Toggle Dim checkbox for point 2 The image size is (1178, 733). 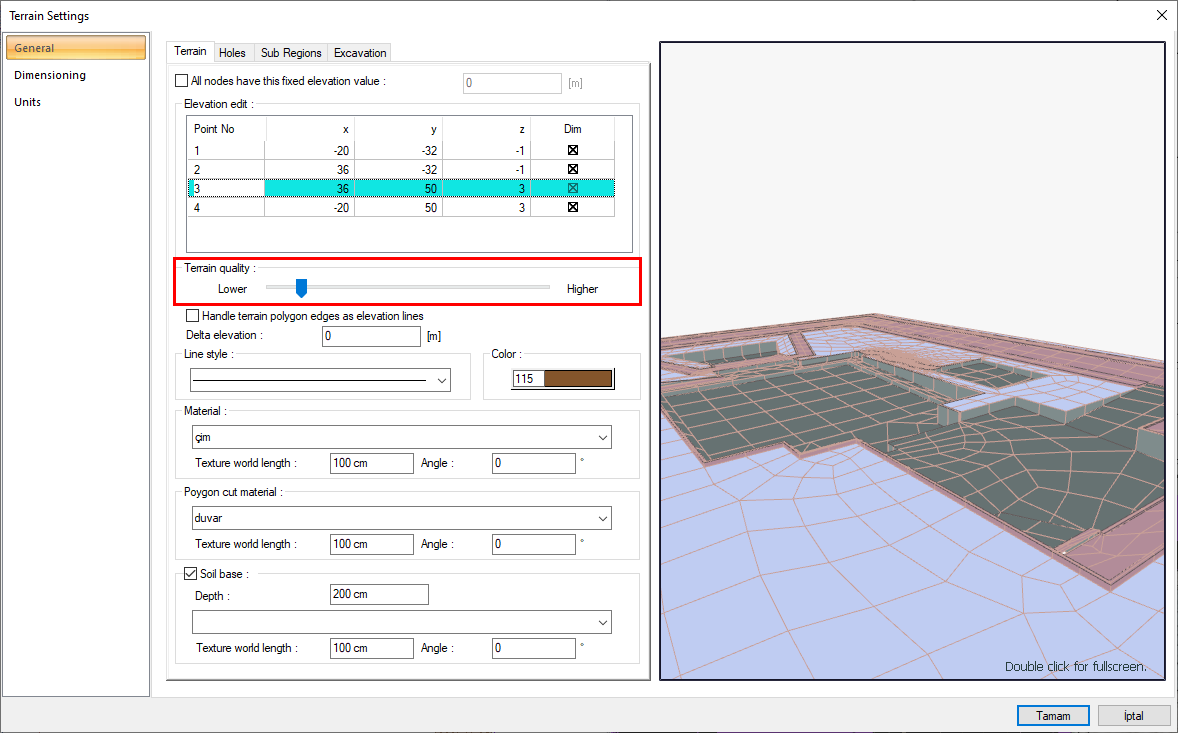[573, 169]
